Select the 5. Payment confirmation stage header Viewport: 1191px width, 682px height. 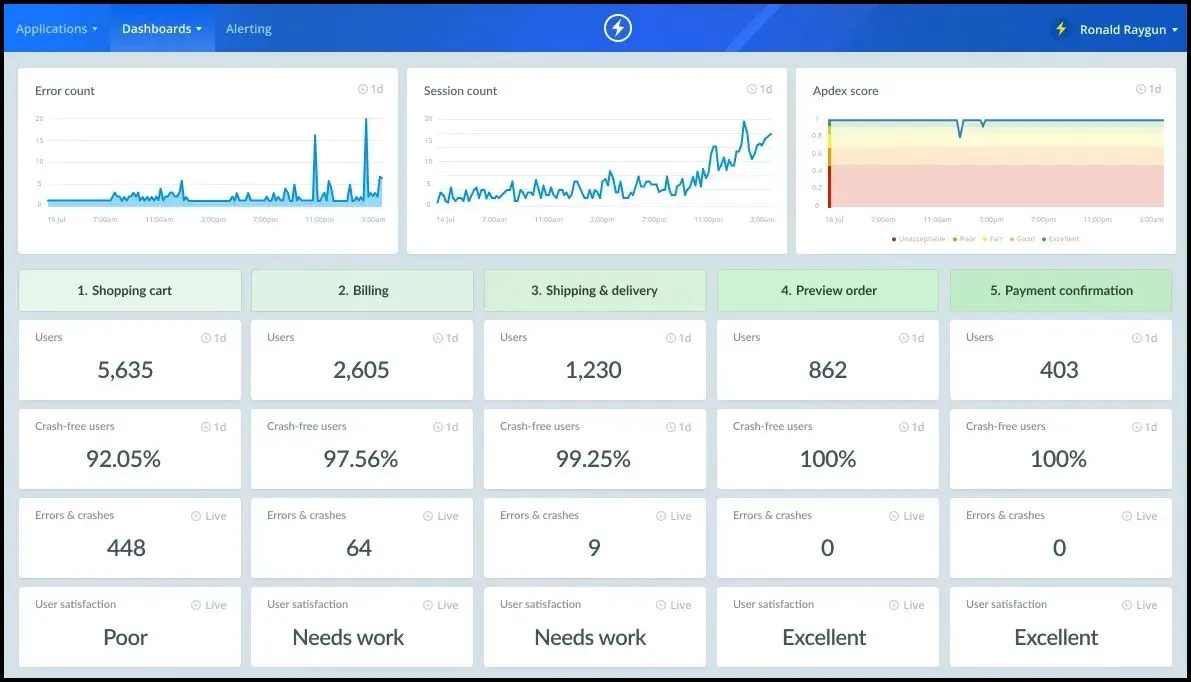(1061, 290)
